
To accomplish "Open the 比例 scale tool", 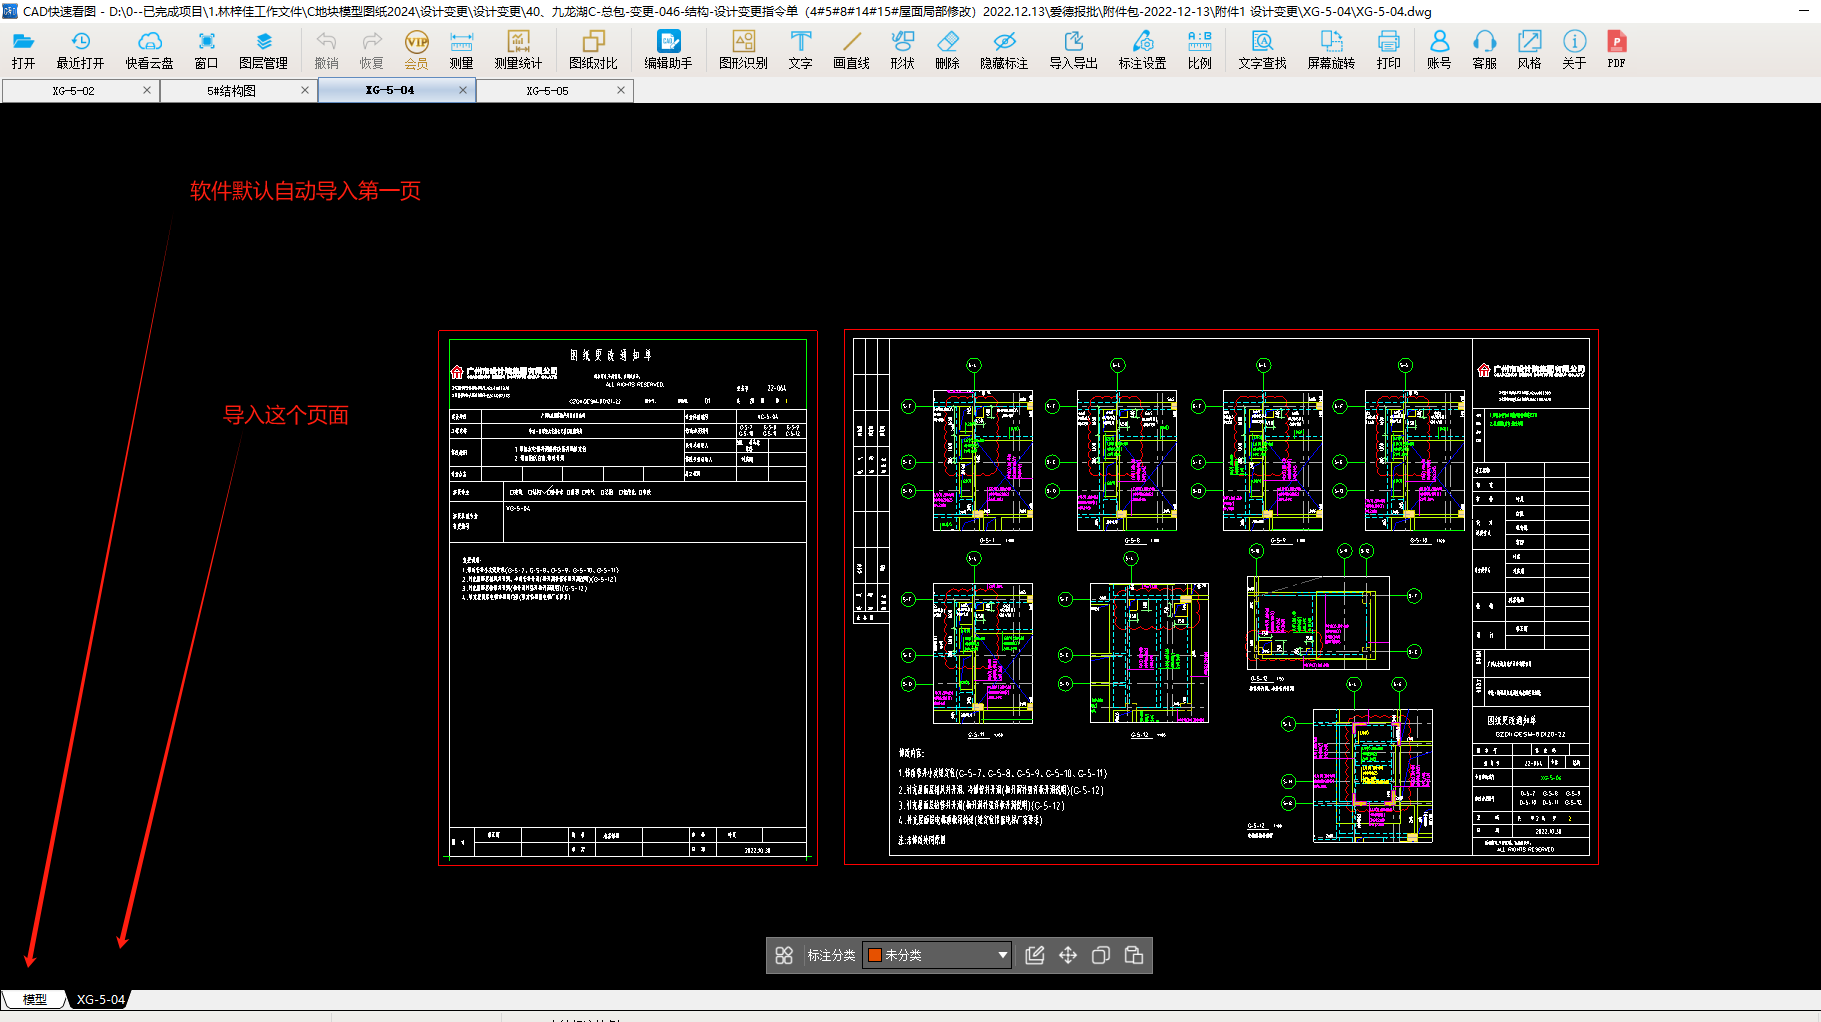I will point(1199,49).
